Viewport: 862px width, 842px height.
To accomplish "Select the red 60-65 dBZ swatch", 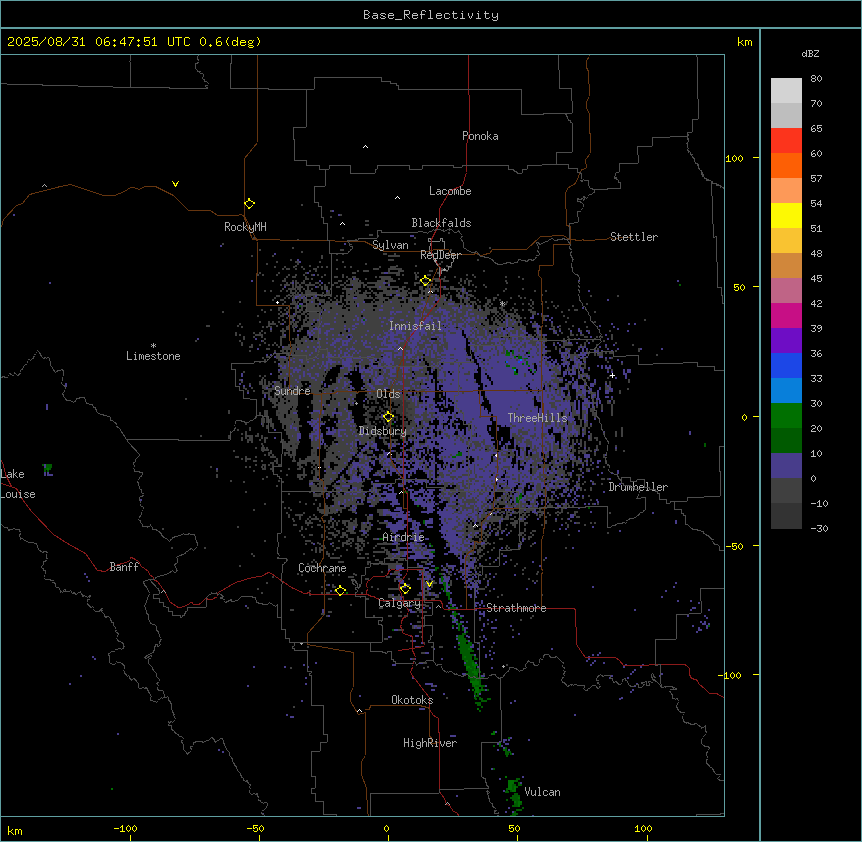I will point(786,141).
